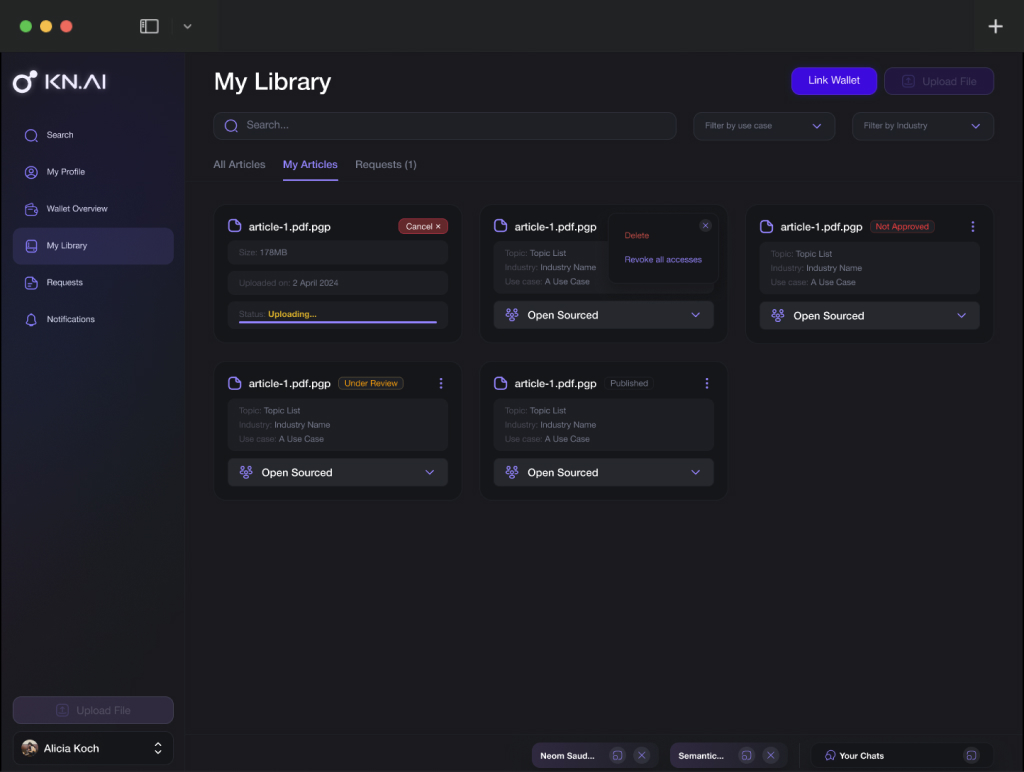Open three-dot menu on Not Approved article
The image size is (1024, 772).
pos(972,227)
